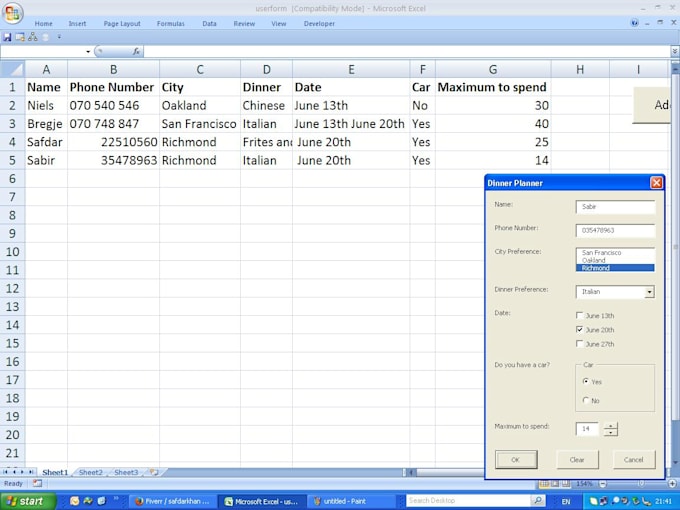Switch to Sheet3 tab

pyautogui.click(x=126, y=472)
